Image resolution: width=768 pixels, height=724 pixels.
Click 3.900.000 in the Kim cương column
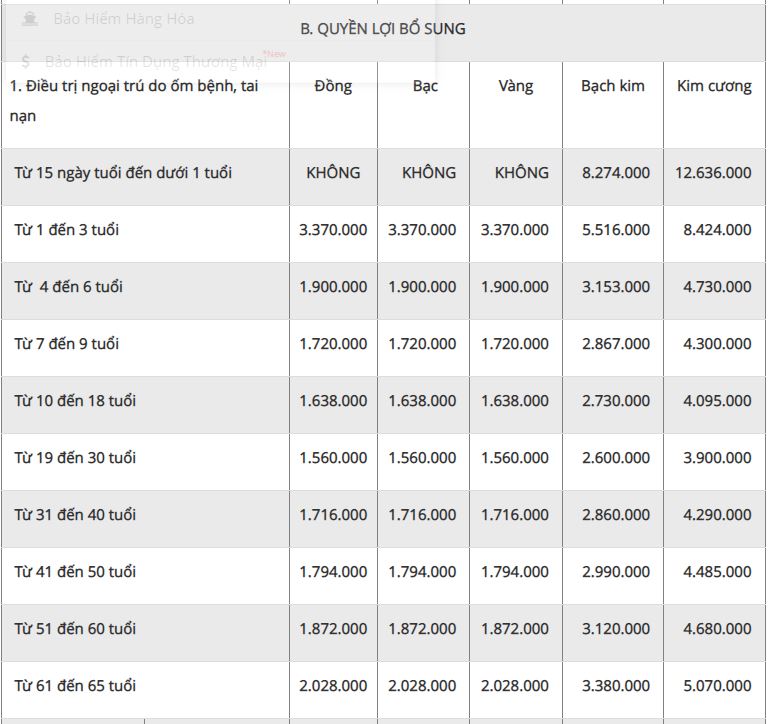[717, 458]
